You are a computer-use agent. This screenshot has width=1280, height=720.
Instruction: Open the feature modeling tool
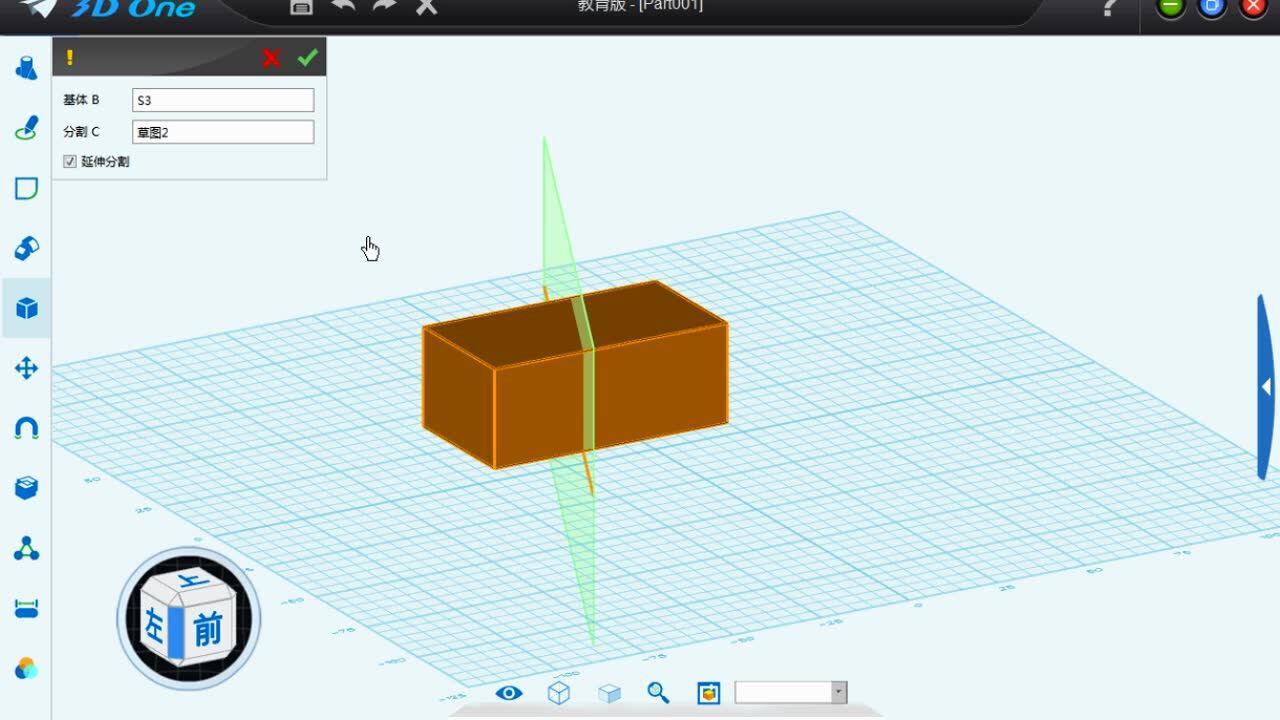click(27, 248)
